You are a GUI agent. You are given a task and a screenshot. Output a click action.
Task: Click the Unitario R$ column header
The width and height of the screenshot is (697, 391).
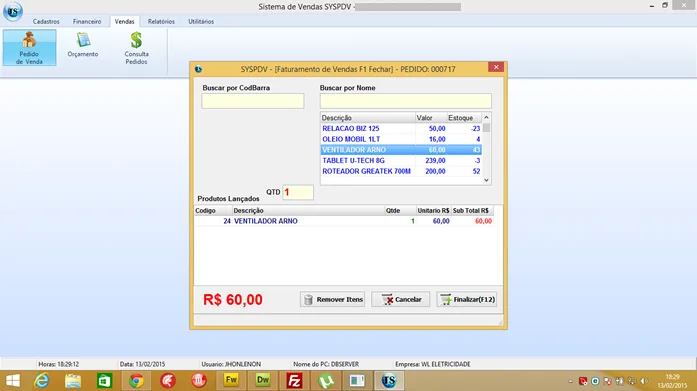[433, 211]
